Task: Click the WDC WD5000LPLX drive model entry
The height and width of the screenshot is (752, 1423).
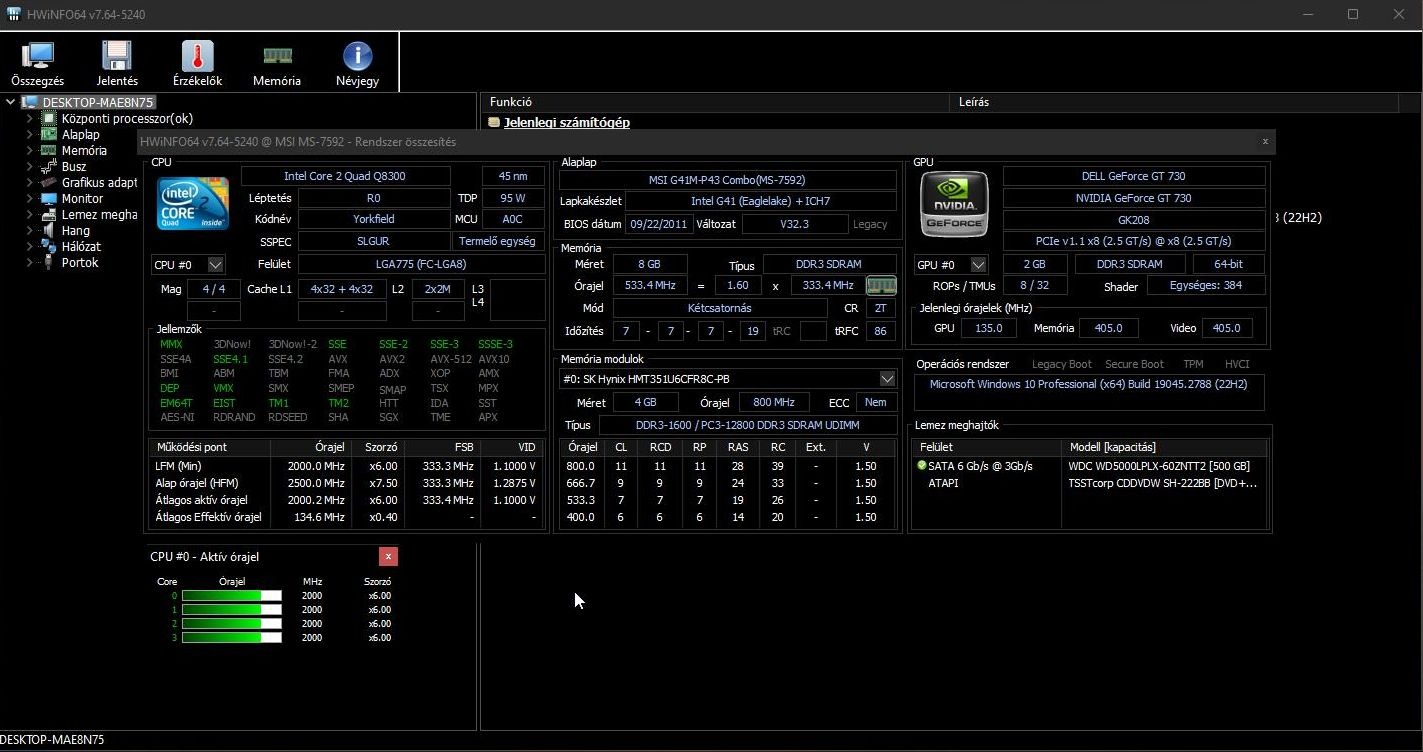Action: pyautogui.click(x=1159, y=466)
